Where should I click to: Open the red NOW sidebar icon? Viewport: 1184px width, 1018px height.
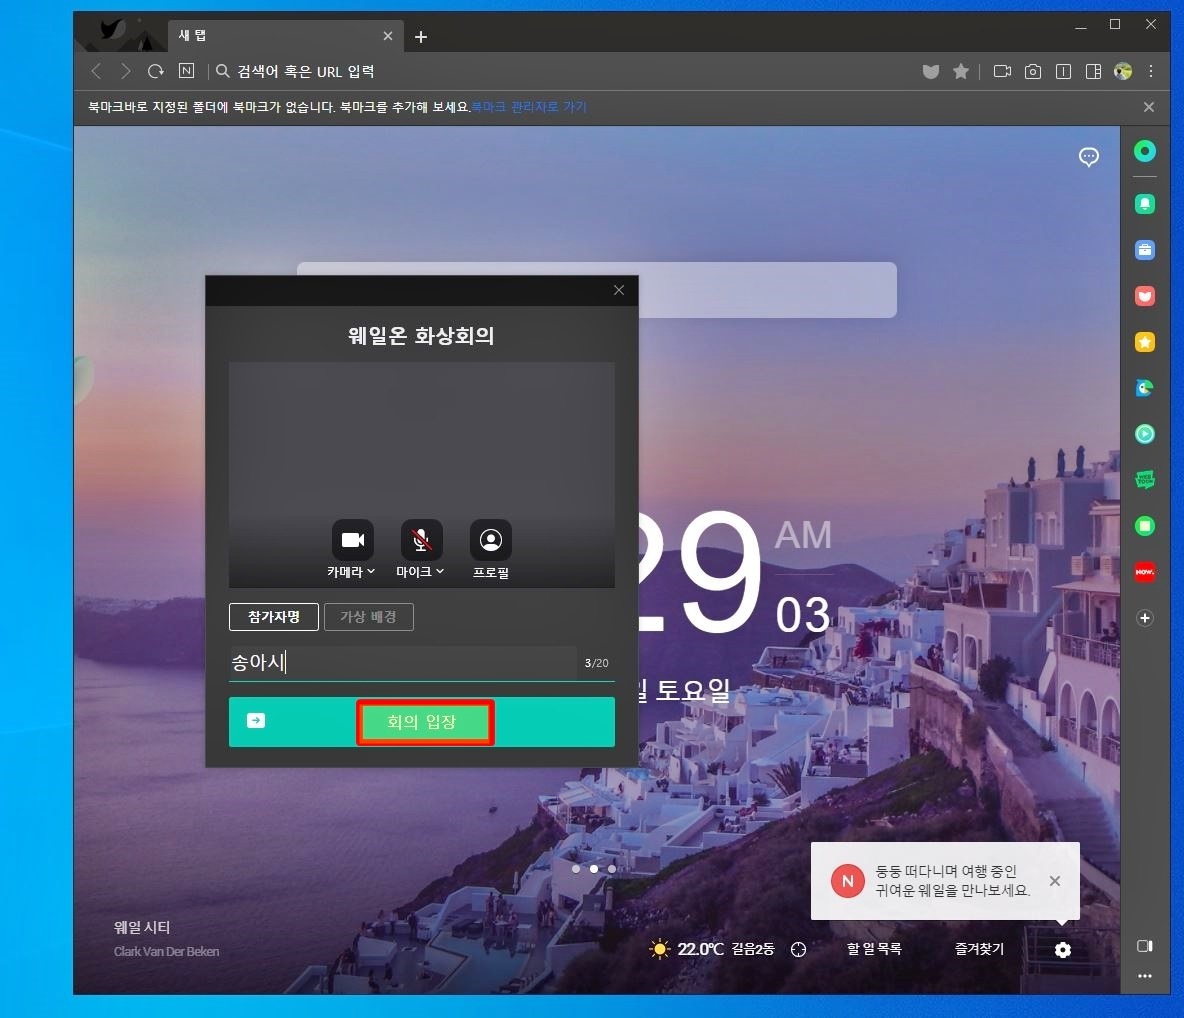(1145, 572)
